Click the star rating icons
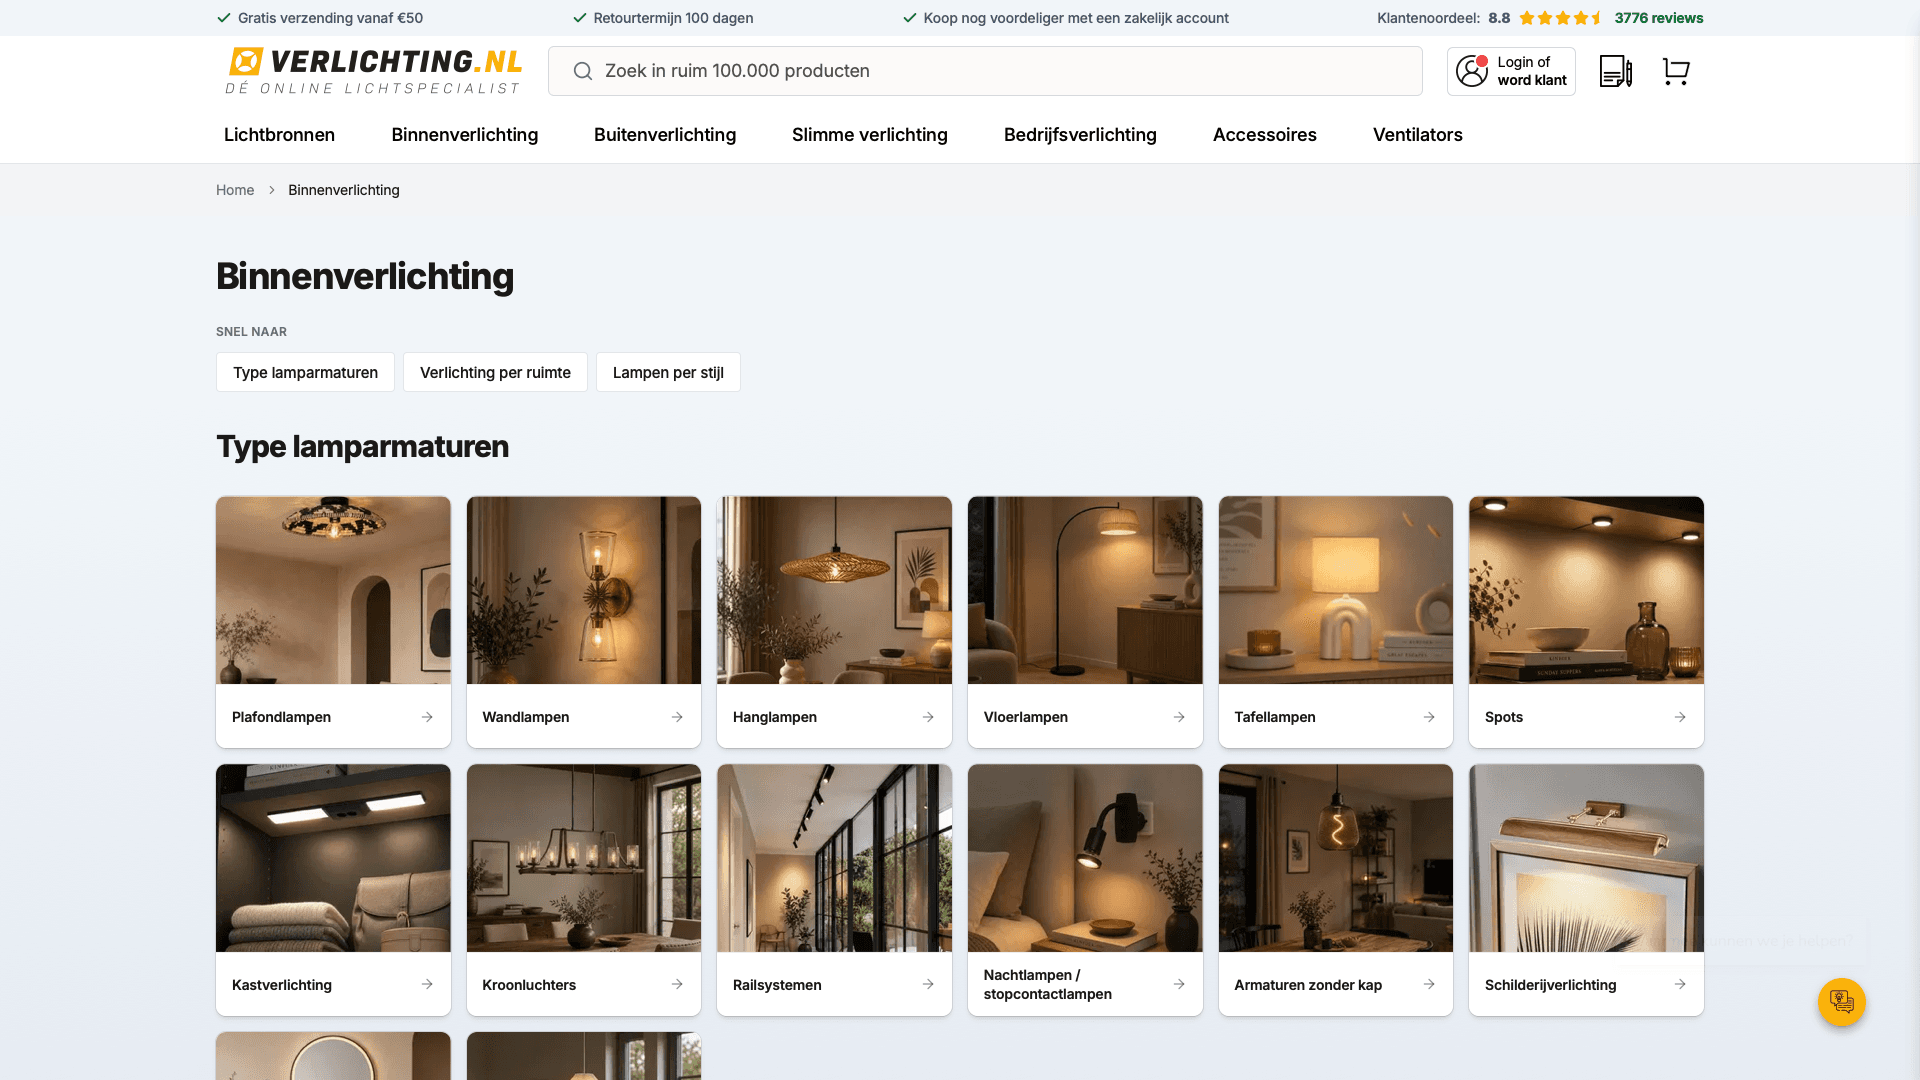 pyautogui.click(x=1561, y=18)
